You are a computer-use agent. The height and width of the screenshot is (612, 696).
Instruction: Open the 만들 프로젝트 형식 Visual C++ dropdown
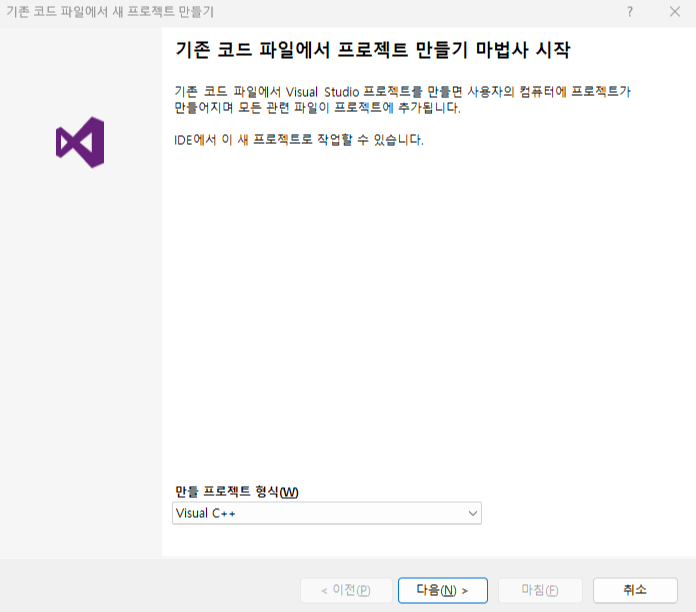coord(327,513)
